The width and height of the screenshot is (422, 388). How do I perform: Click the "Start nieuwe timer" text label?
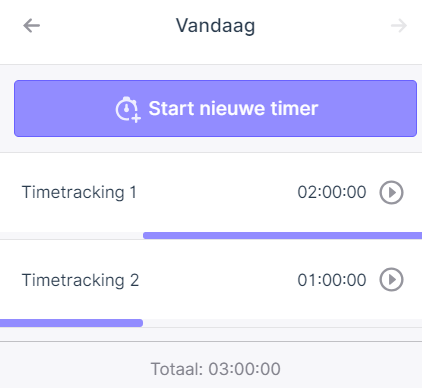[233, 108]
